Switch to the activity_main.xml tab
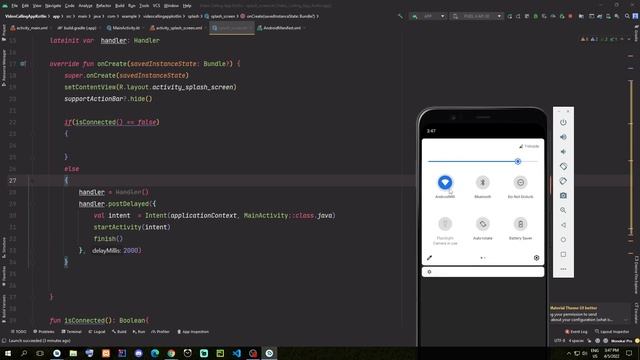Screen dimensions: 640x360 [x=29, y=28]
